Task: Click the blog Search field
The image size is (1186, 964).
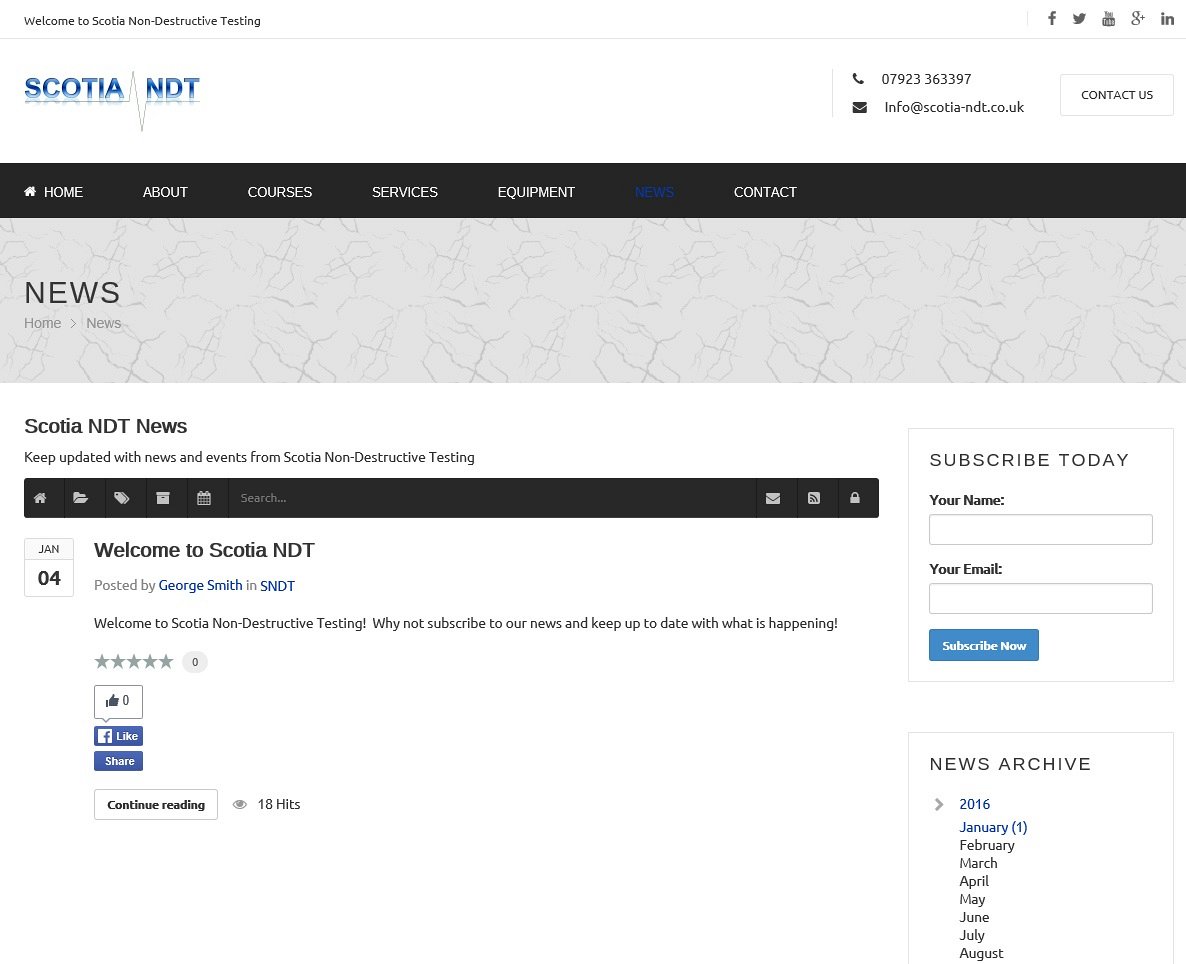Action: [490, 498]
